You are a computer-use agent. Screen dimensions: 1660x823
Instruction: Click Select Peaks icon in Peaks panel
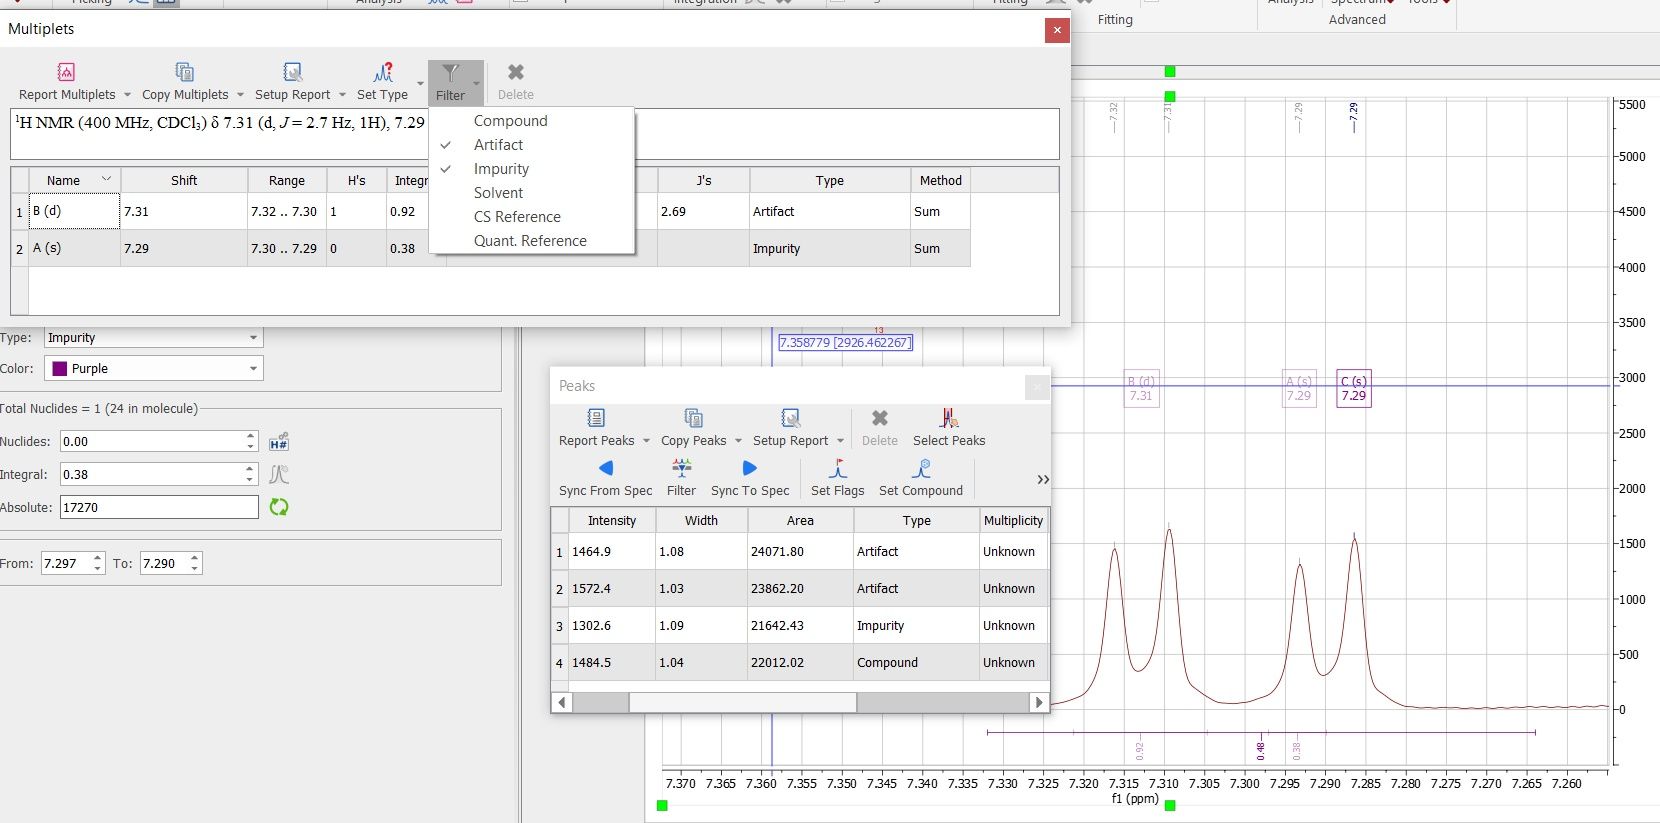948,418
